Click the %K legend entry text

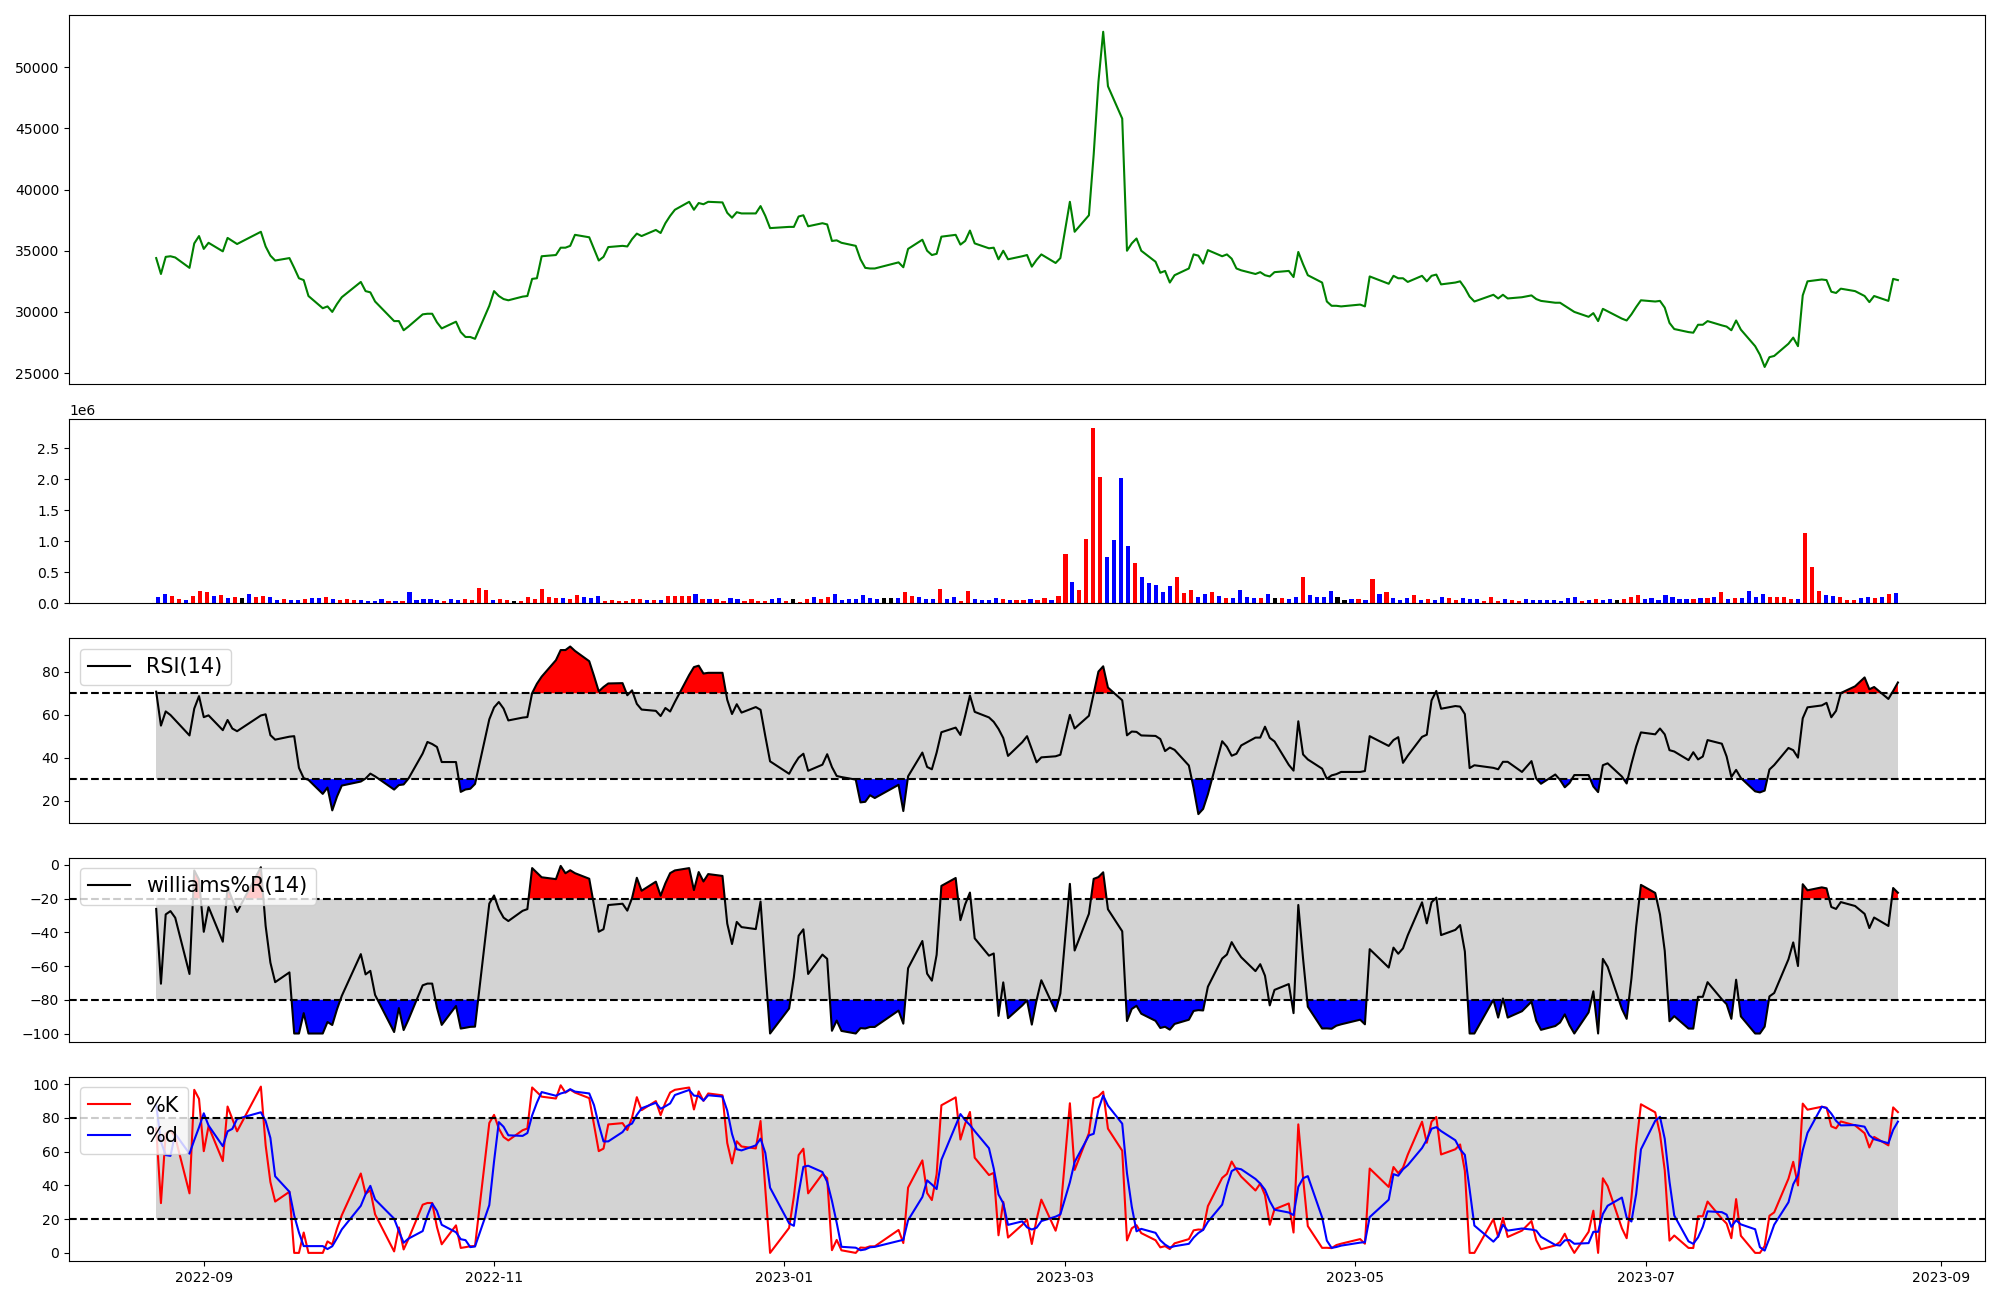[x=162, y=1104]
